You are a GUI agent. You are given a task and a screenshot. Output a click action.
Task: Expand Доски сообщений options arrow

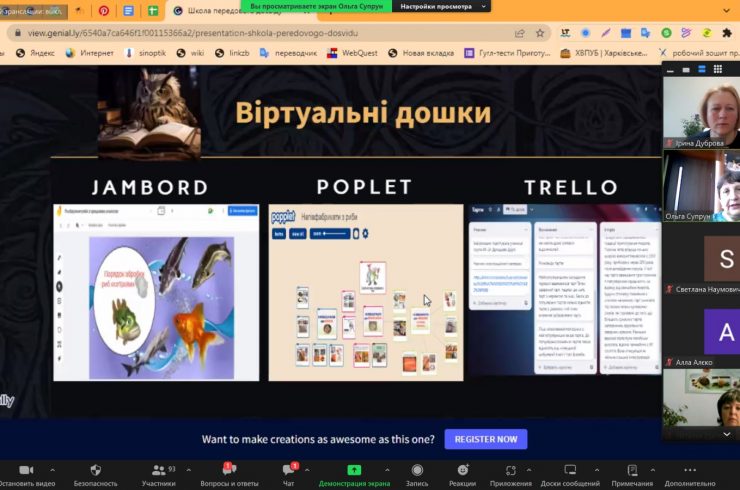pyautogui.click(x=597, y=470)
